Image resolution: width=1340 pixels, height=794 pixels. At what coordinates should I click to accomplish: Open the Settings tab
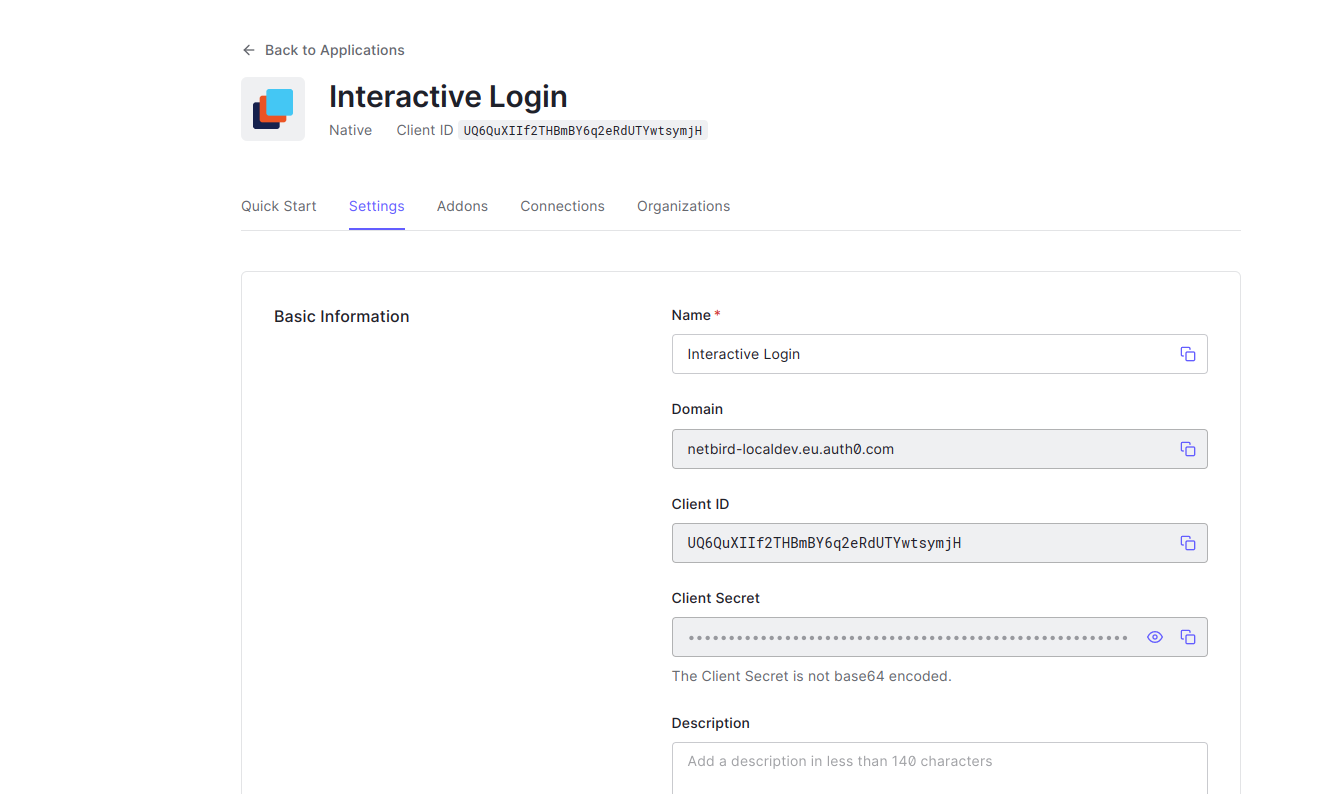pyautogui.click(x=376, y=206)
